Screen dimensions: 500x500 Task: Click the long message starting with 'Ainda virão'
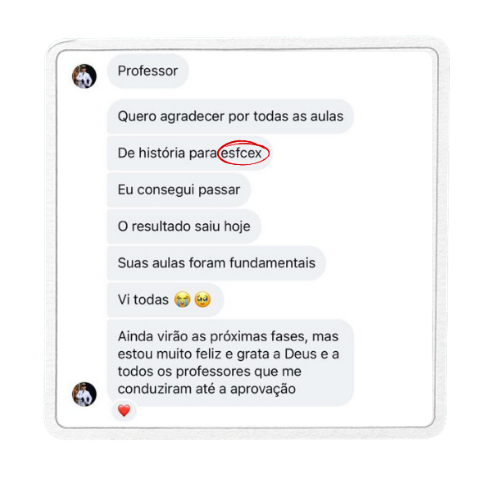tap(230, 363)
